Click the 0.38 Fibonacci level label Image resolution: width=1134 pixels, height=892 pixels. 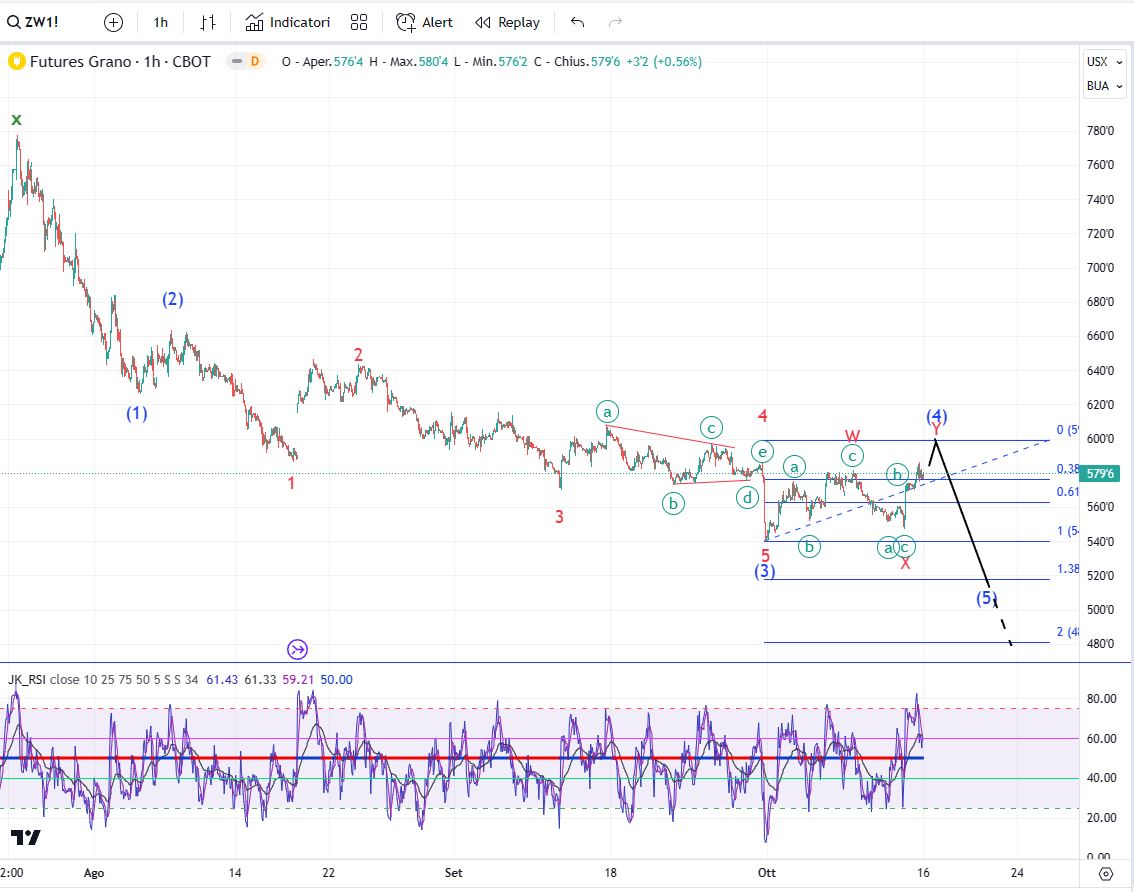click(1067, 469)
